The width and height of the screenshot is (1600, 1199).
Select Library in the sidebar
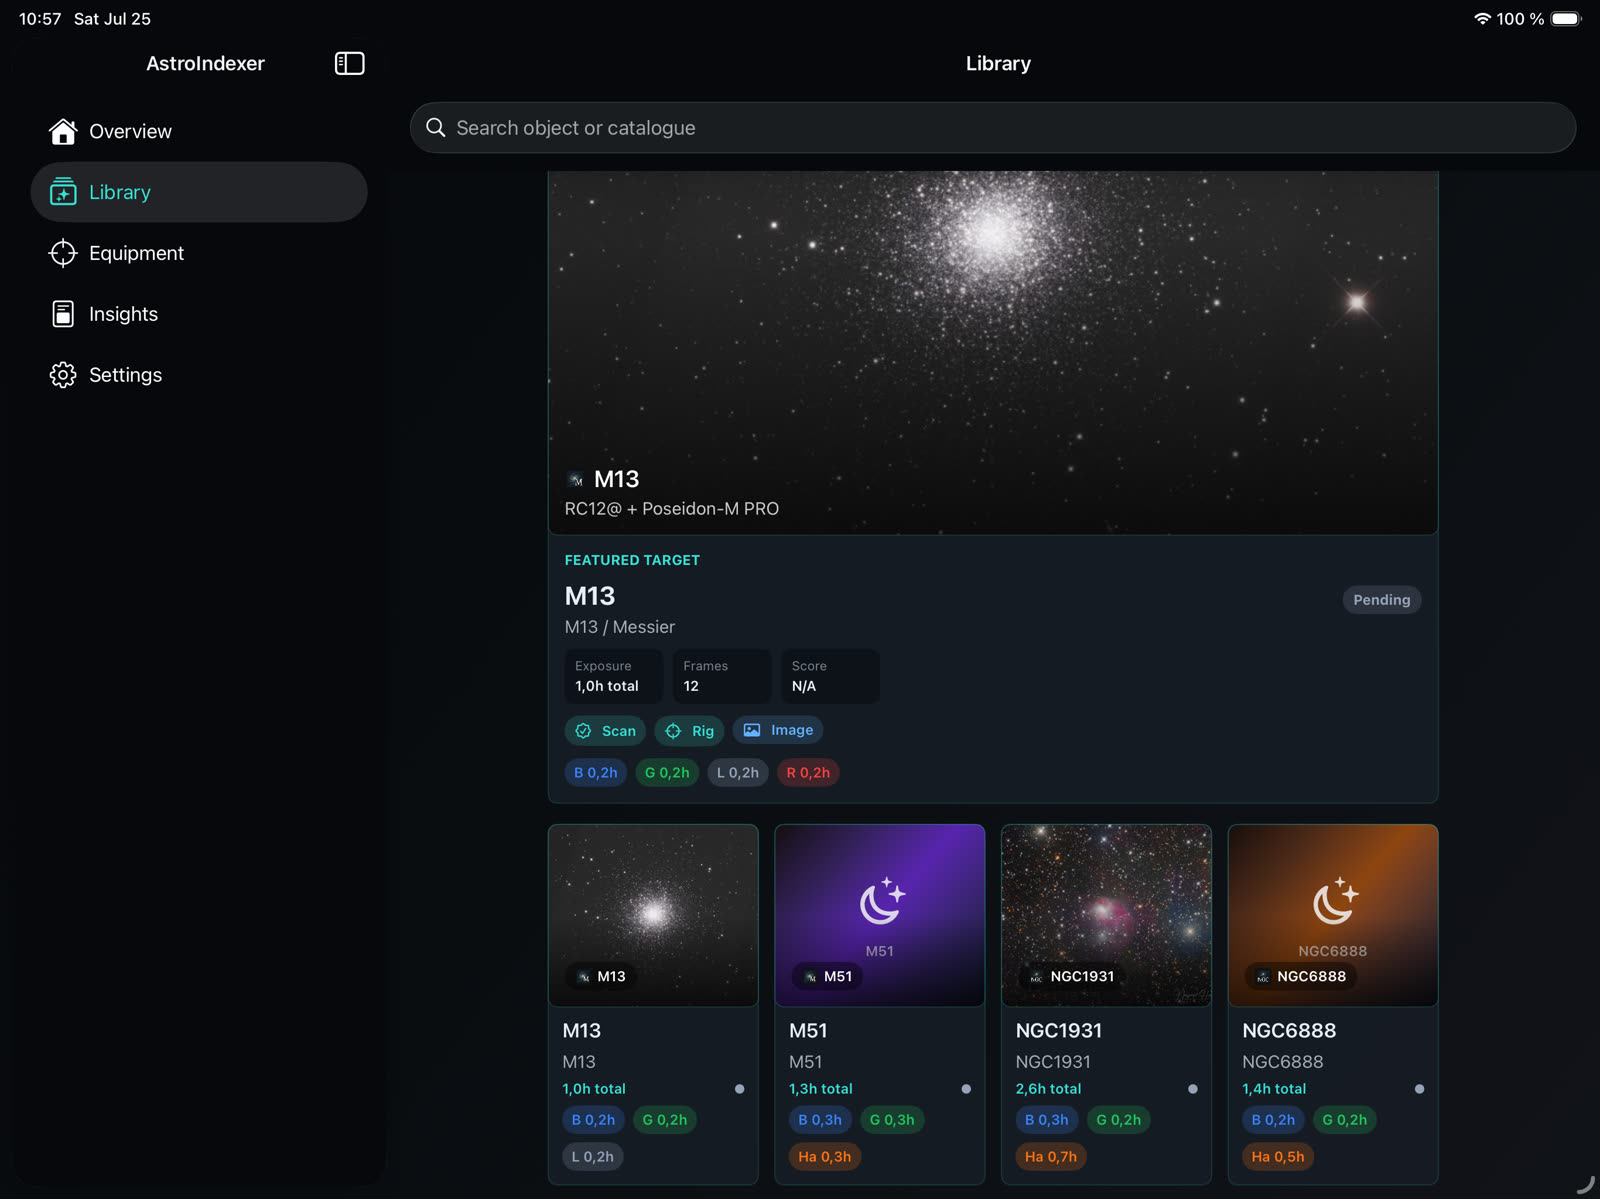click(x=199, y=192)
